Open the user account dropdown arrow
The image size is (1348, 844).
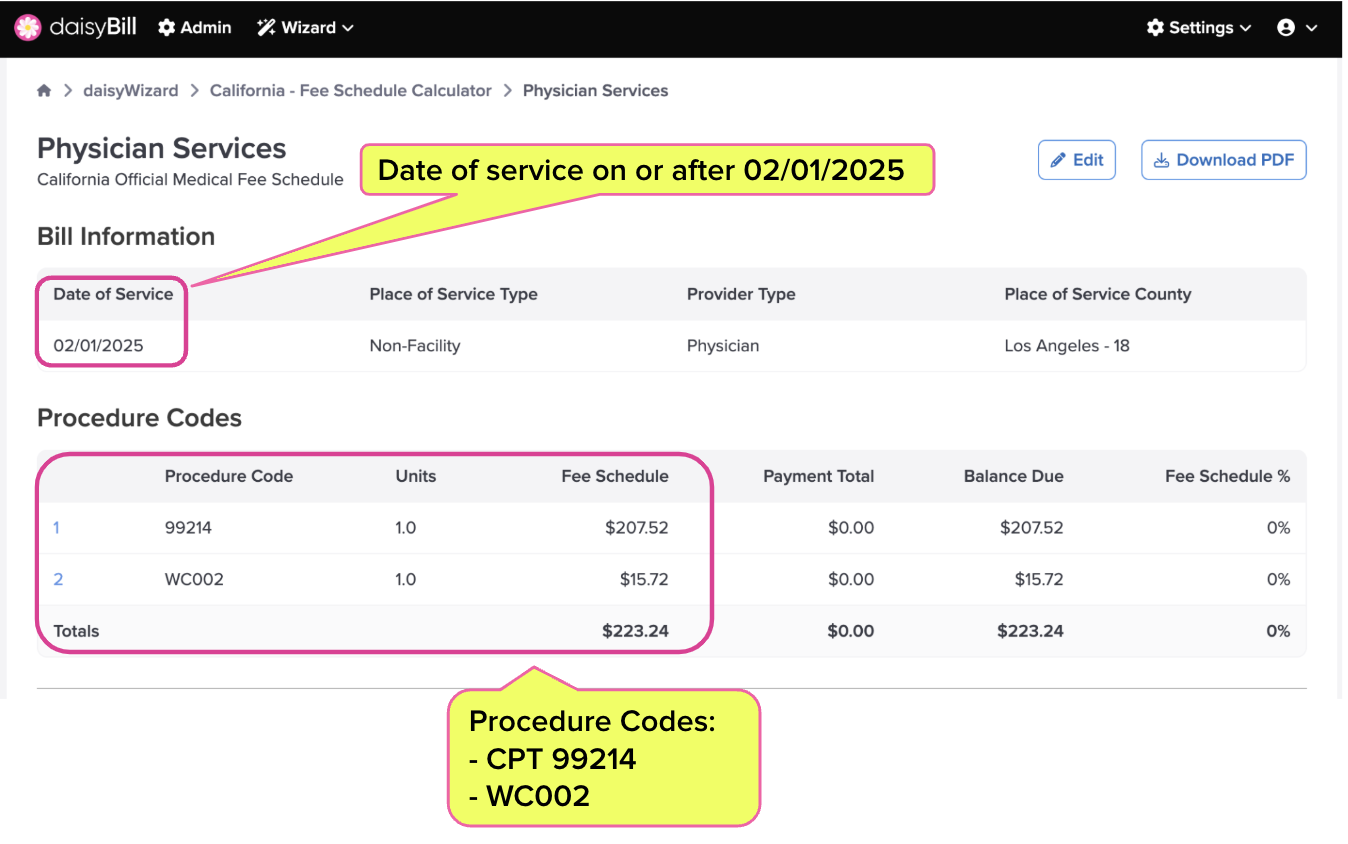(1311, 29)
